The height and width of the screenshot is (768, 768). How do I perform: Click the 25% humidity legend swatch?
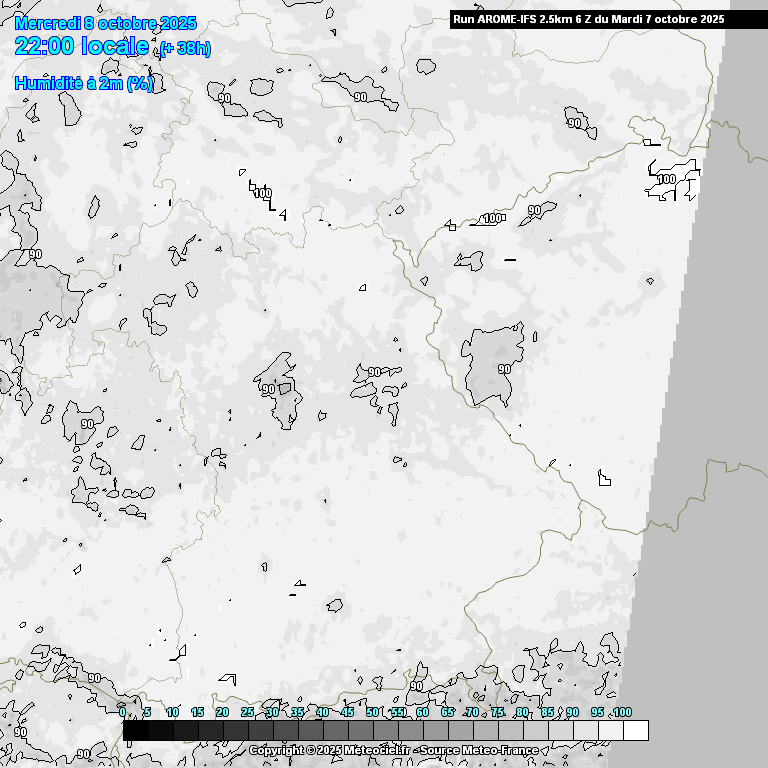click(x=261, y=731)
